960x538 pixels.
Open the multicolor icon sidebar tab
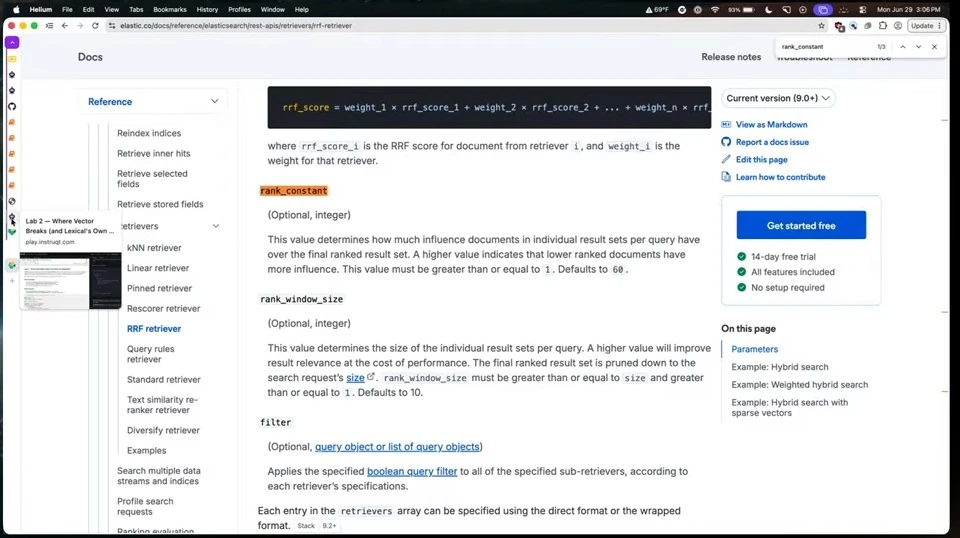pyautogui.click(x=12, y=265)
